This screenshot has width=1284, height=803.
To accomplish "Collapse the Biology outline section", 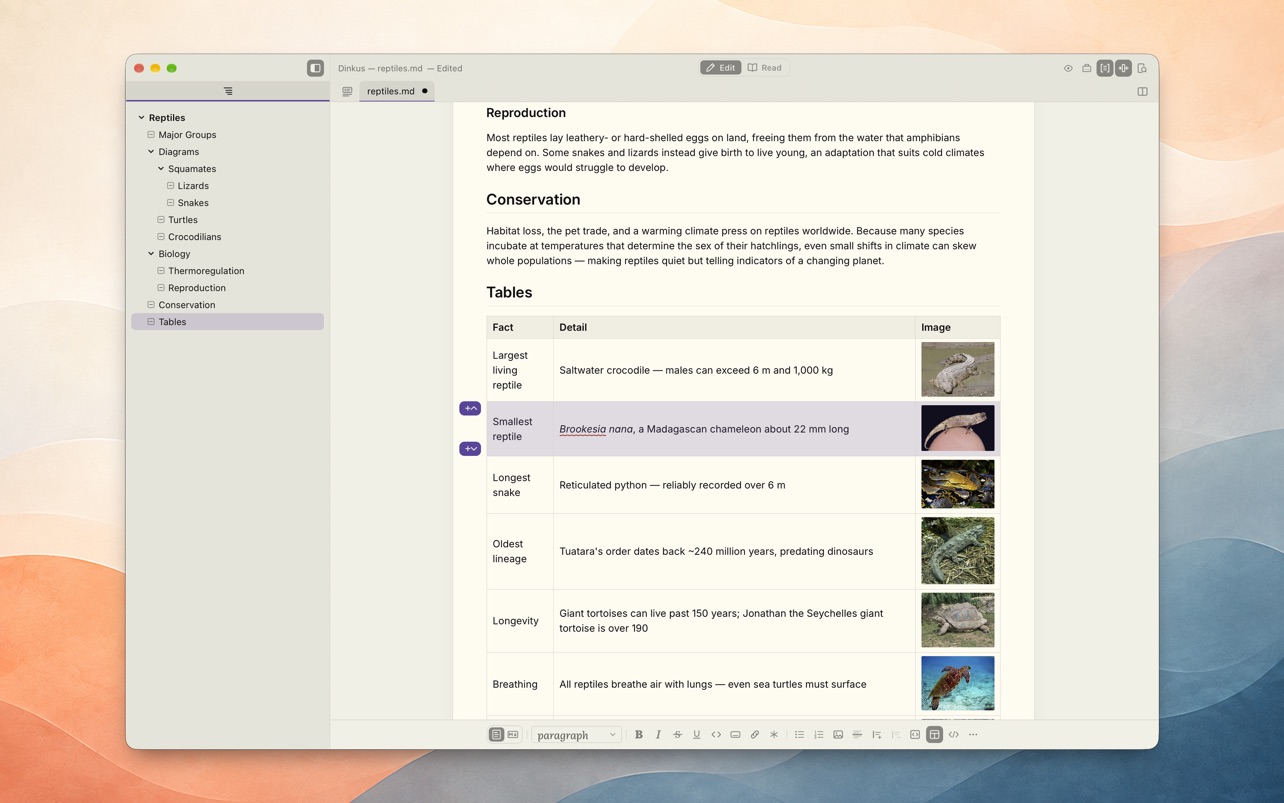I will pos(151,254).
